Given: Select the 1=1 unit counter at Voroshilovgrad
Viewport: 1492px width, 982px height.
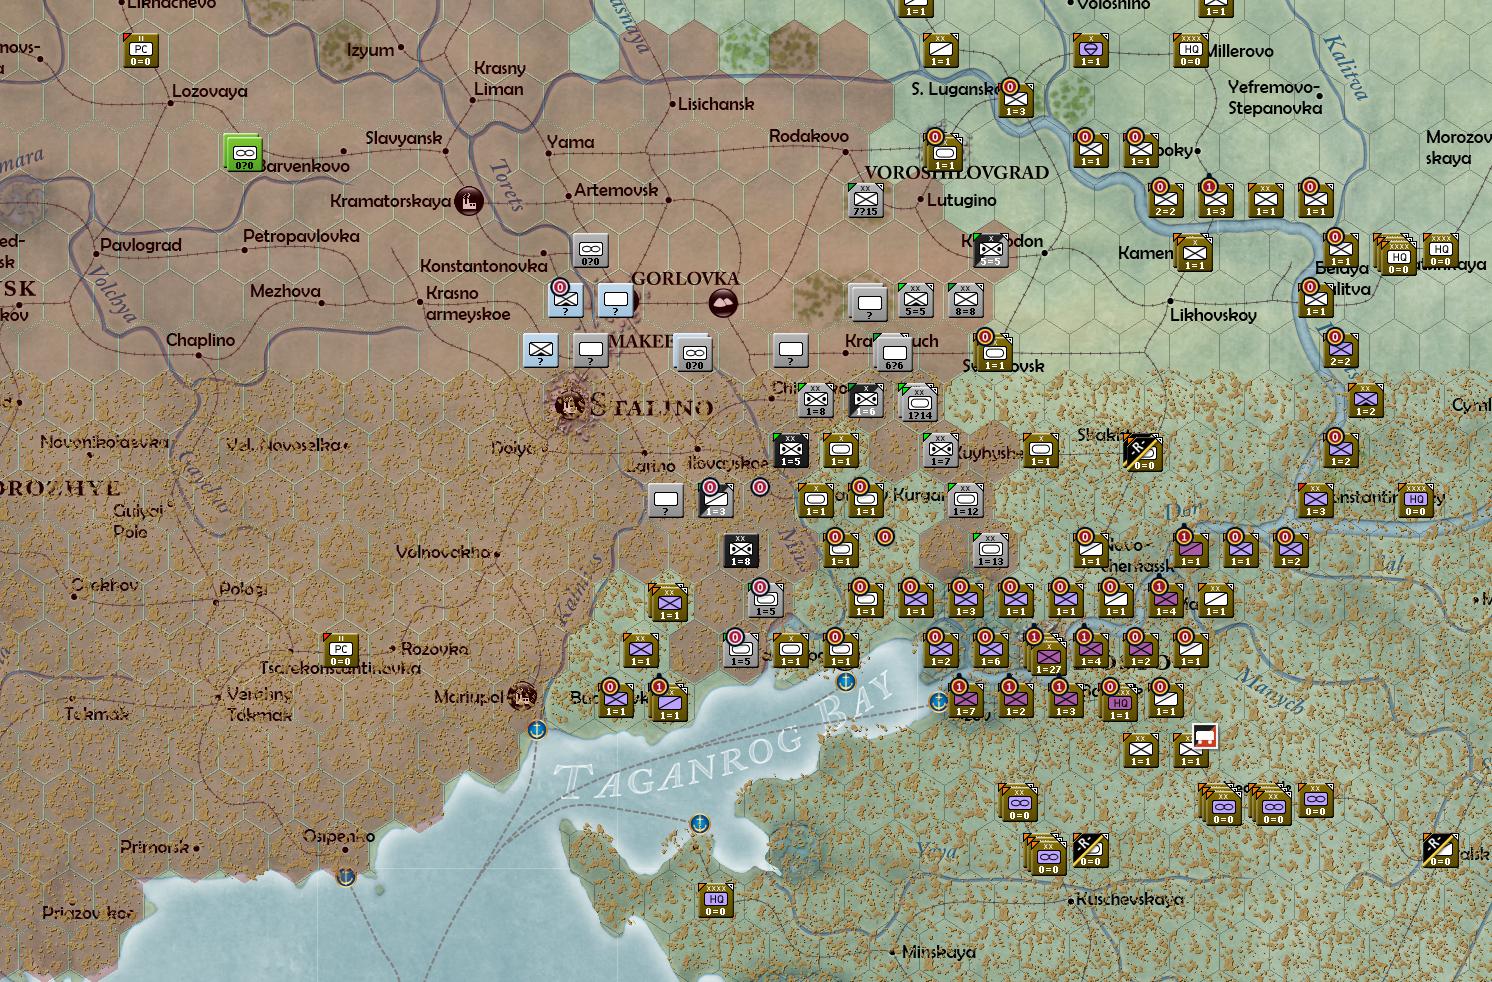Looking at the screenshot, I should pos(943,153).
